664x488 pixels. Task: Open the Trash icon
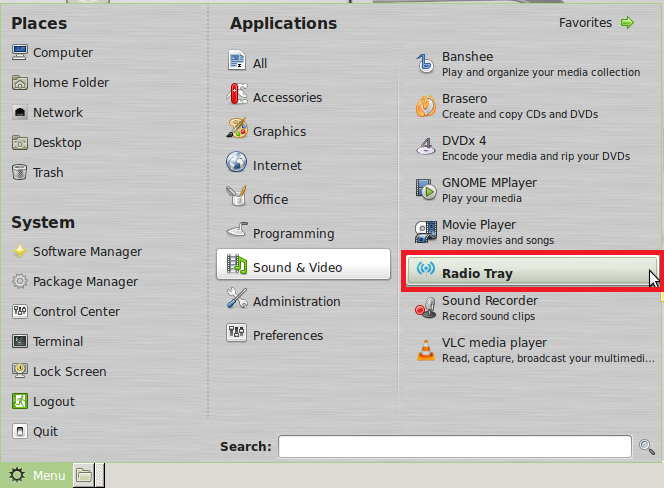coord(19,172)
